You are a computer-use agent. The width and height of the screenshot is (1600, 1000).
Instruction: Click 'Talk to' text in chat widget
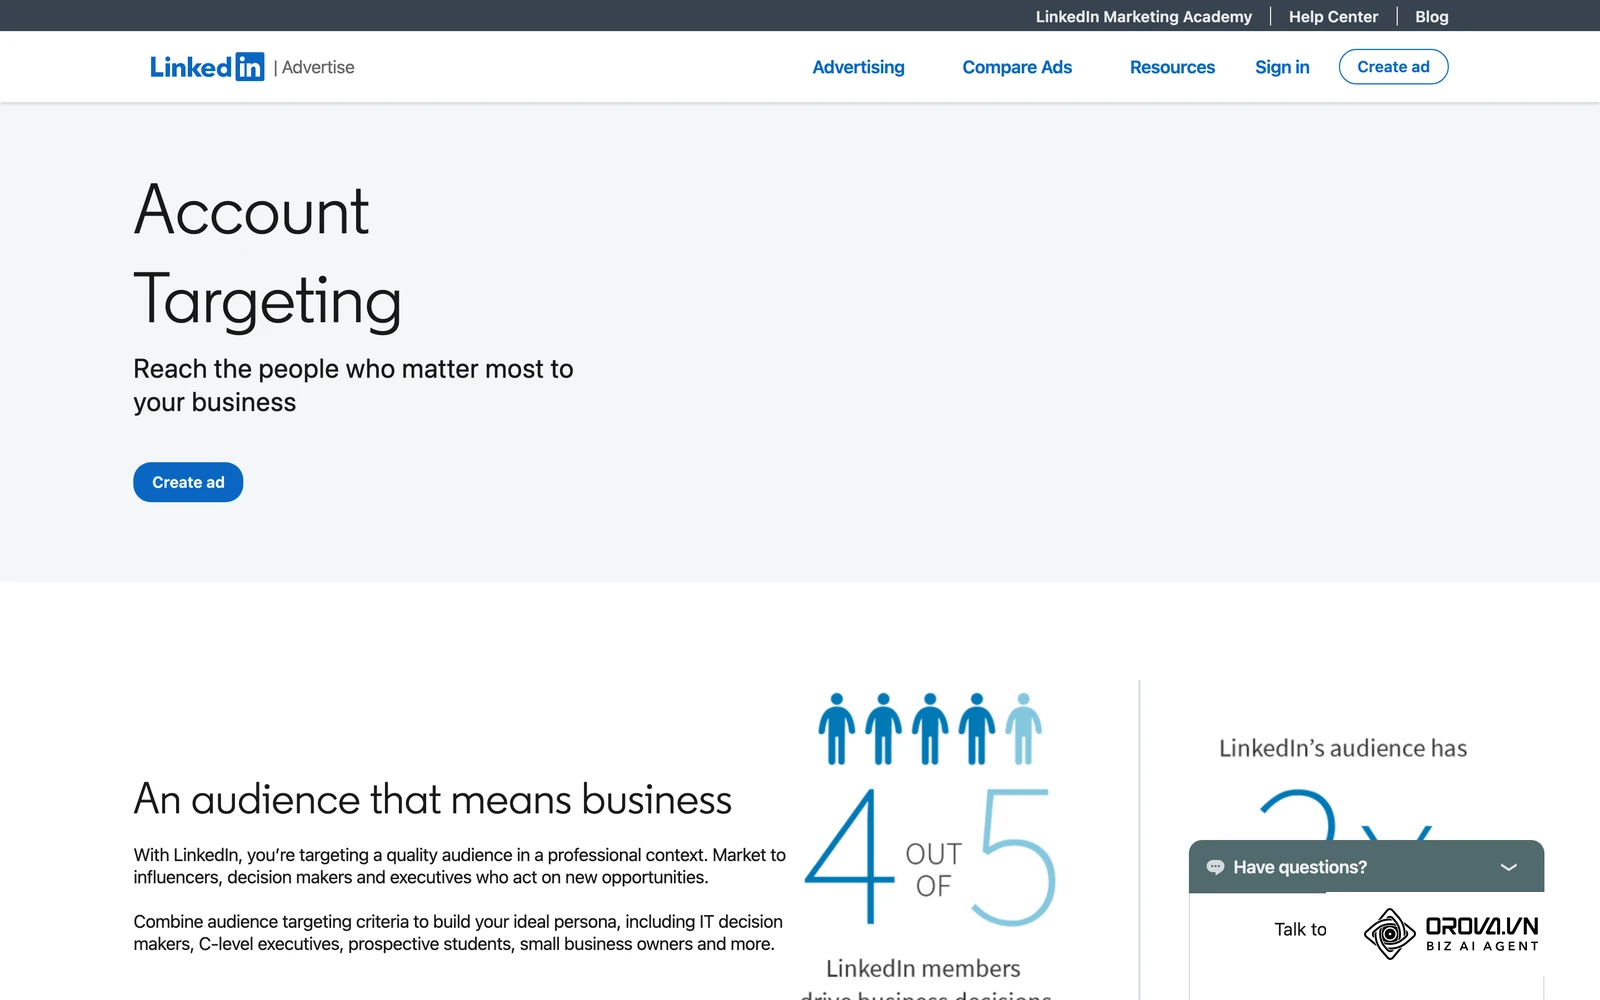pos(1300,929)
